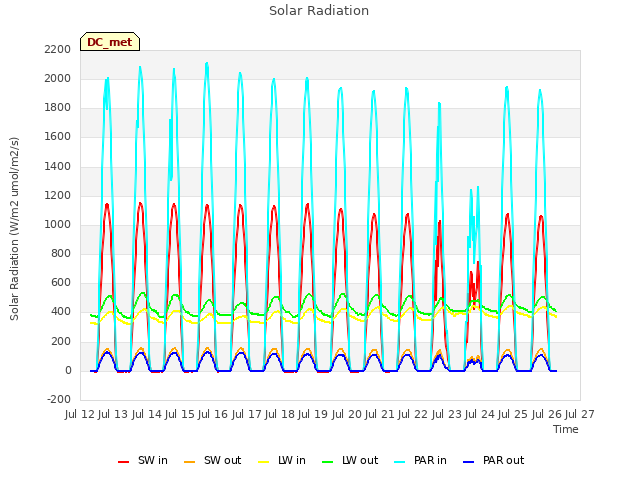The width and height of the screenshot is (640, 480).
Task: Click the DC_met annotation label
Action: [x=110, y=42]
